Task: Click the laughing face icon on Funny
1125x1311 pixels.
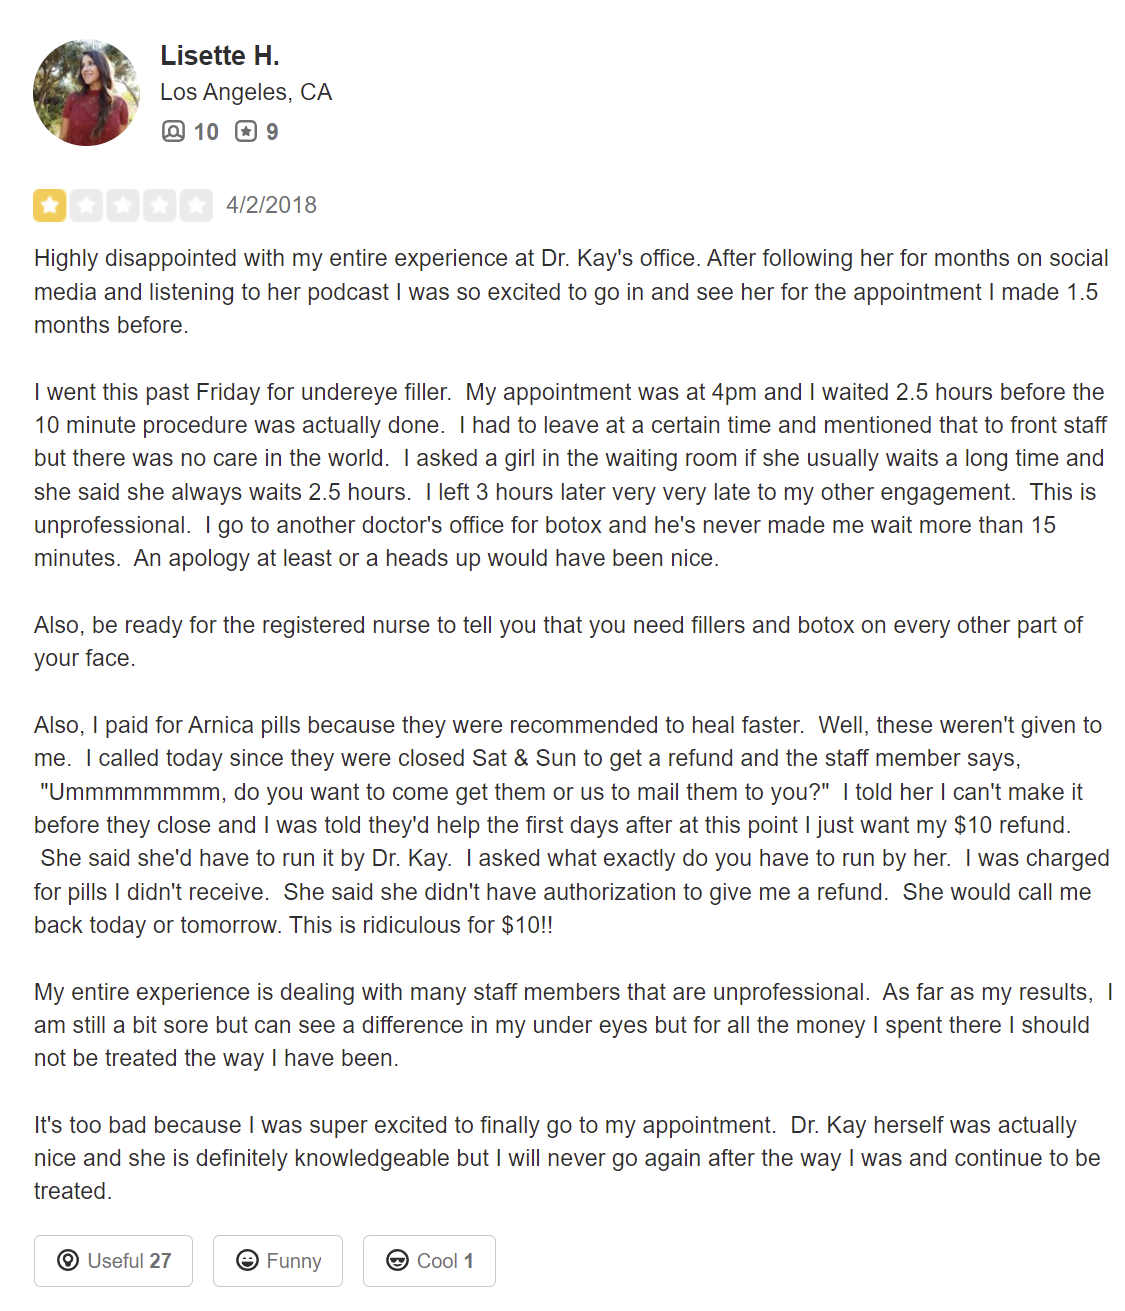Action: pos(247,1260)
